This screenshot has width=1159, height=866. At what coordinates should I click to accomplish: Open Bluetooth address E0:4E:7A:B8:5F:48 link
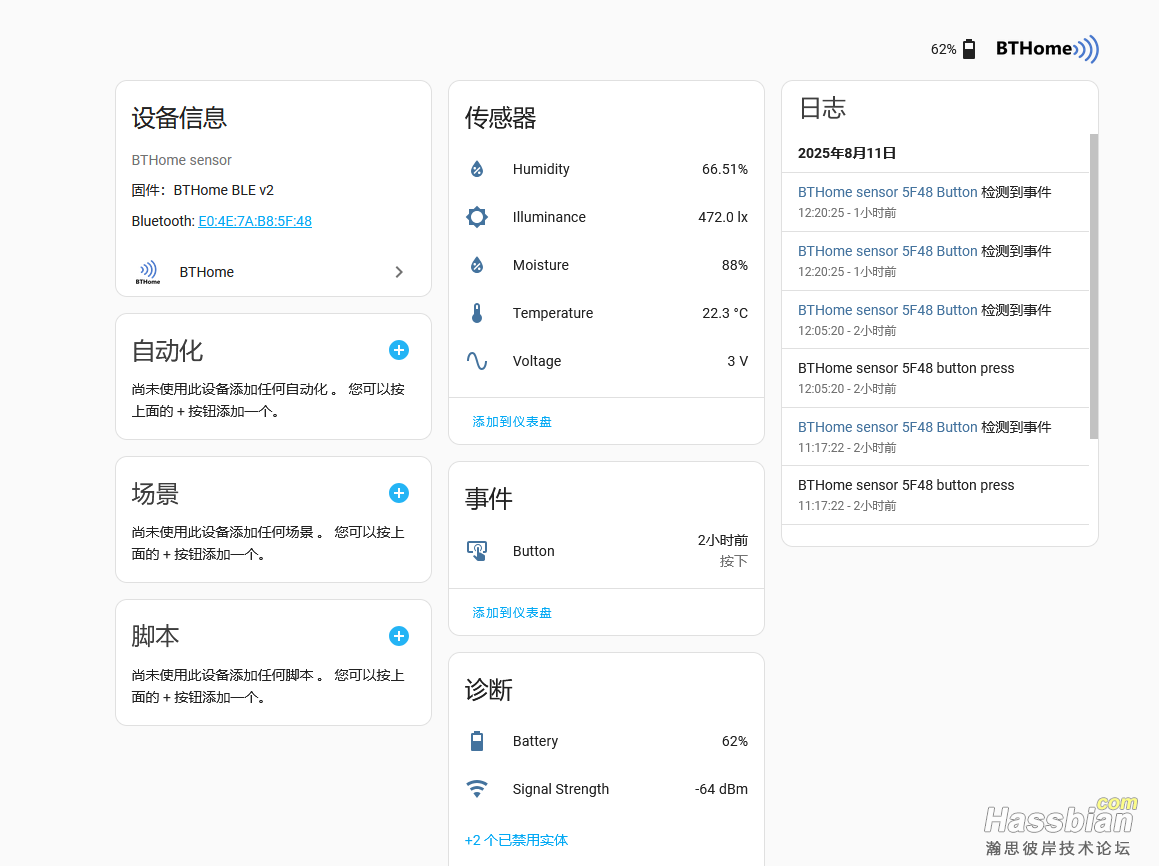pyautogui.click(x=255, y=221)
